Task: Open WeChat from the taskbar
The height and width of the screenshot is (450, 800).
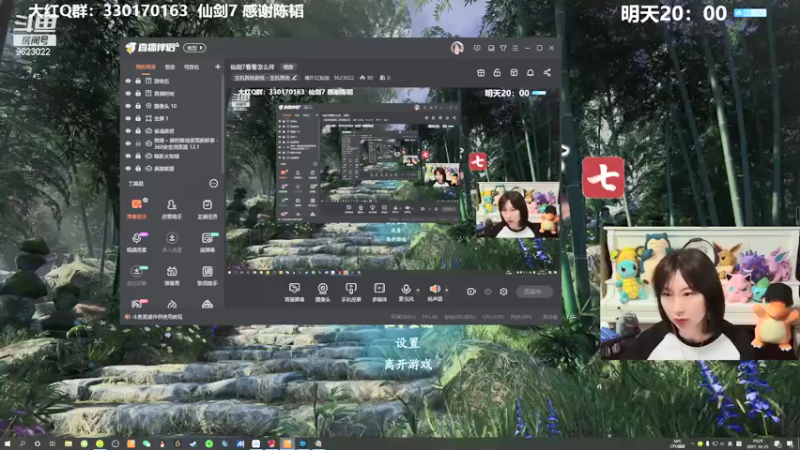Action: click(x=146, y=444)
